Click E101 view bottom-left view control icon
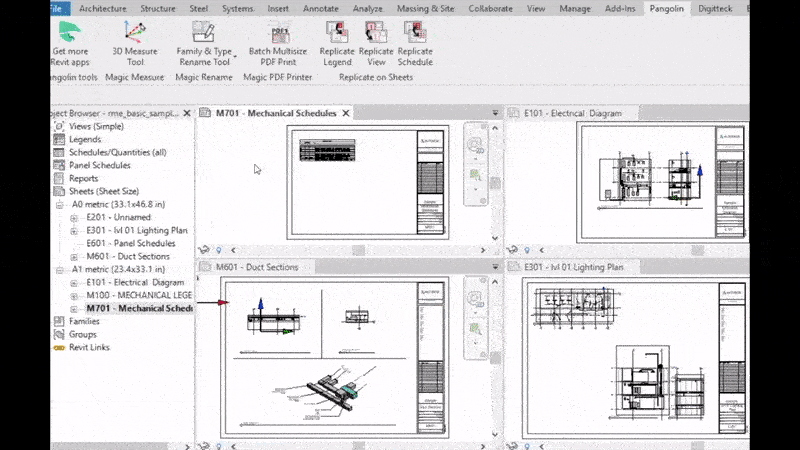The image size is (800, 450). pyautogui.click(x=512, y=250)
